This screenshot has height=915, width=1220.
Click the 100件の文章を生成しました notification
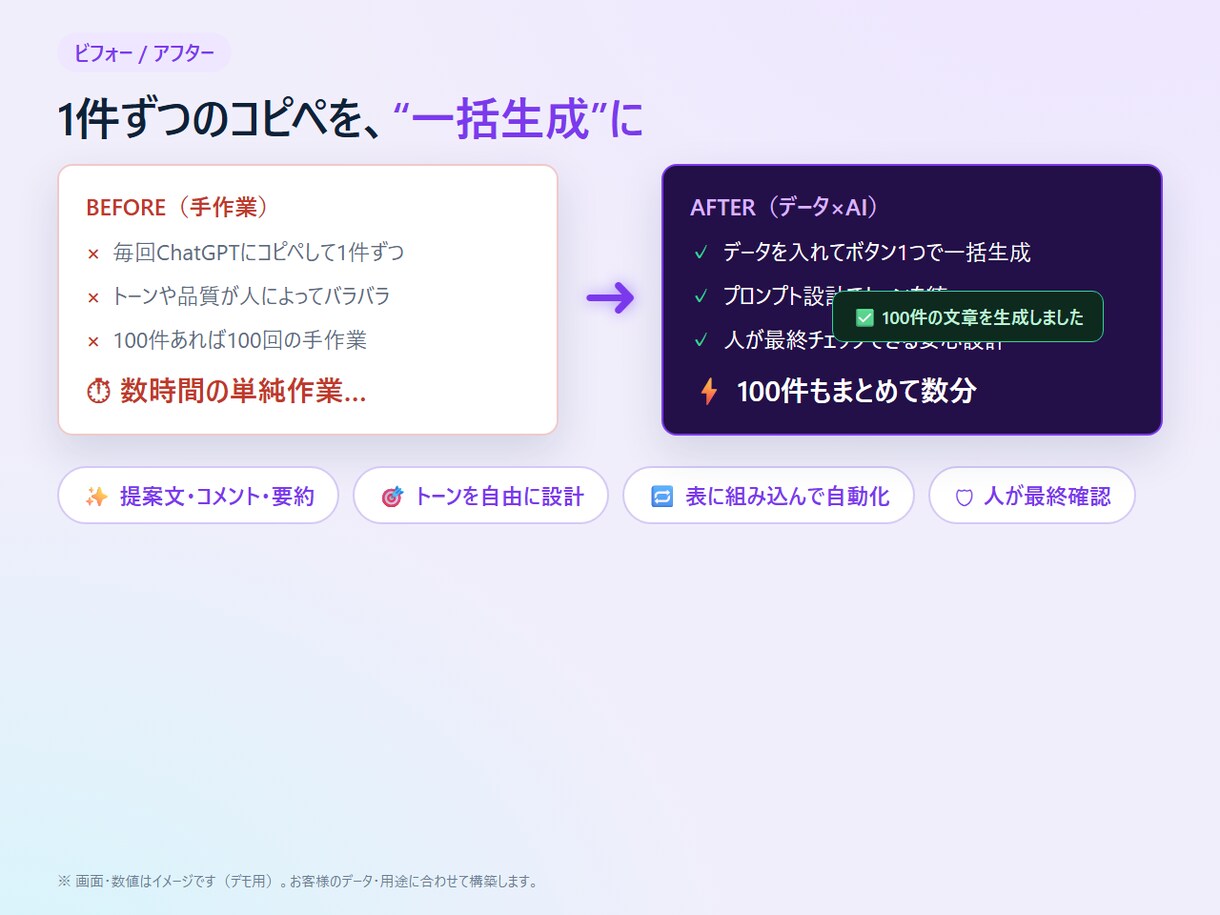968,317
